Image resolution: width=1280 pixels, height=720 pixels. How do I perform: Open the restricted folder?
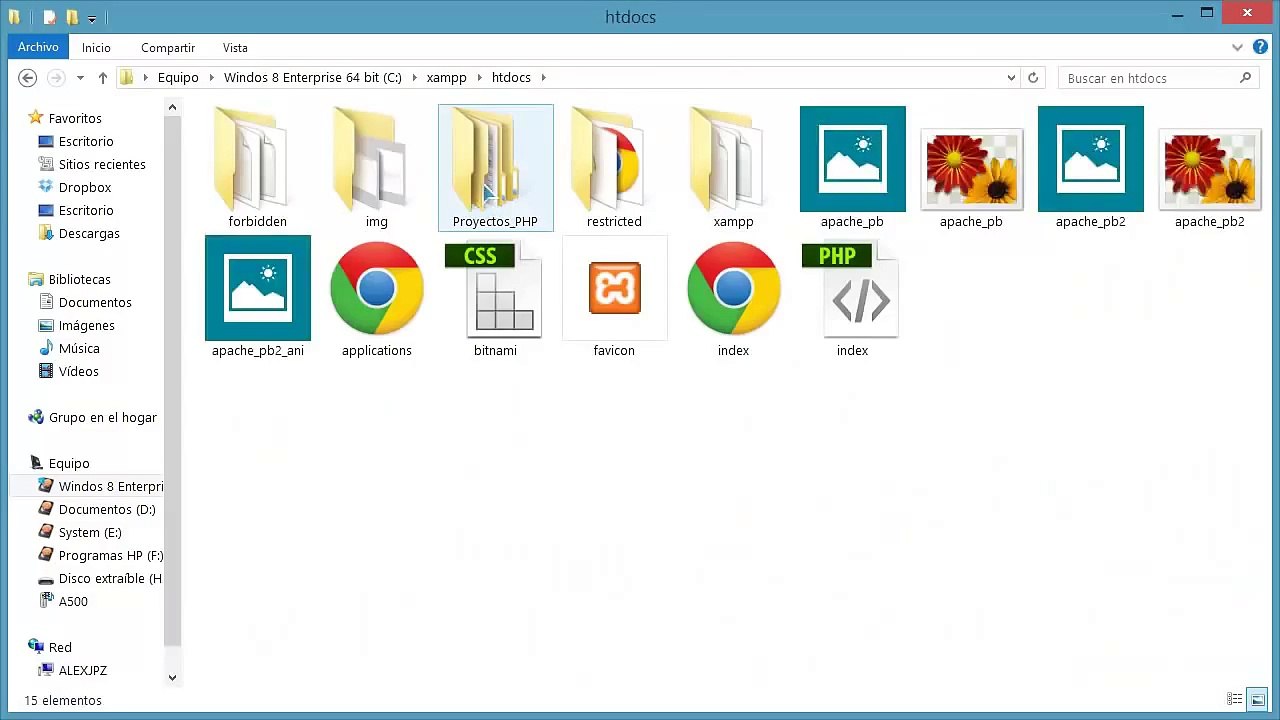coord(614,168)
